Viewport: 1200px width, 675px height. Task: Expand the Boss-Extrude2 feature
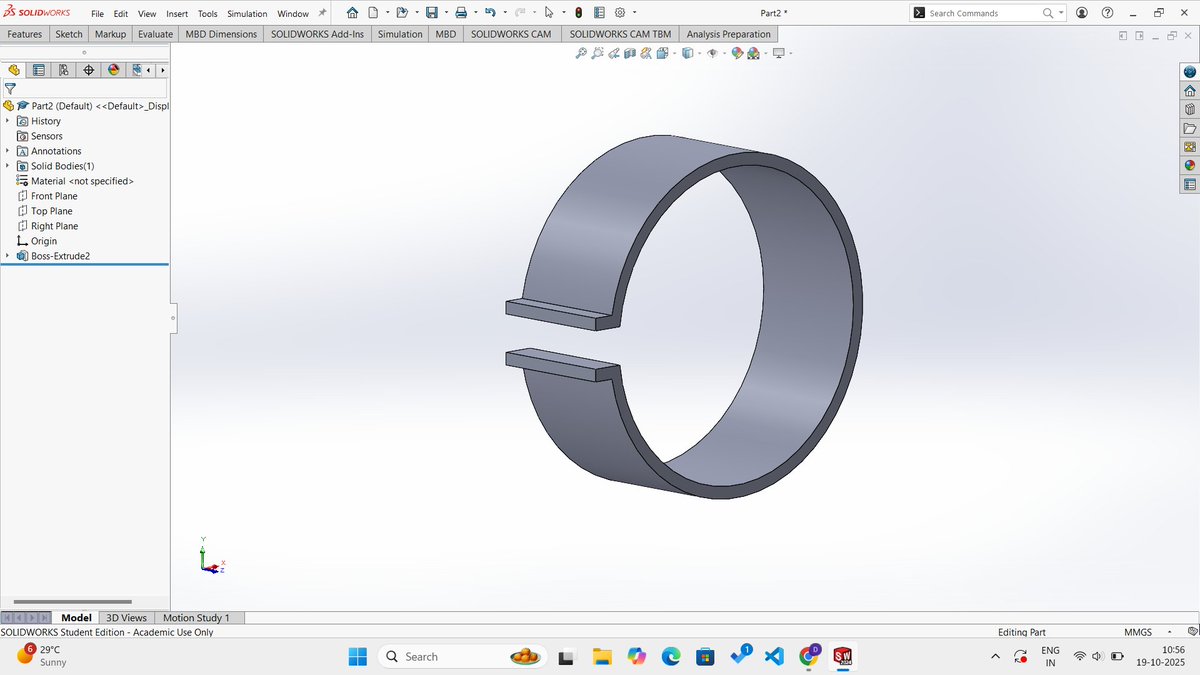tap(8, 256)
